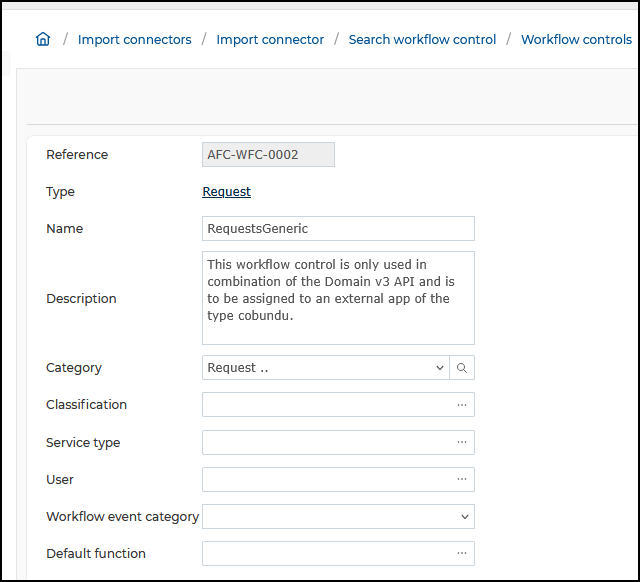Screen dimensions: 640x582
Task: Click the Service type input field
Action: click(338, 442)
